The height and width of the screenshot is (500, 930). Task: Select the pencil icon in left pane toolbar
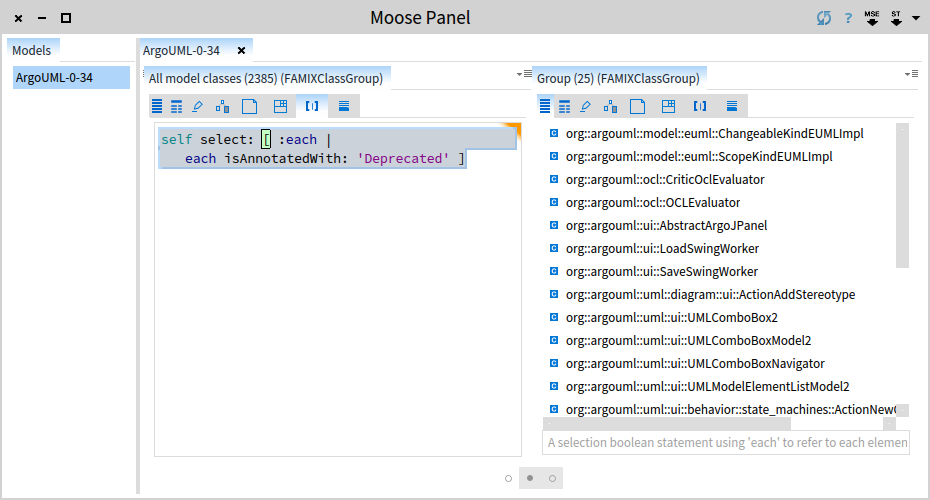(x=198, y=106)
